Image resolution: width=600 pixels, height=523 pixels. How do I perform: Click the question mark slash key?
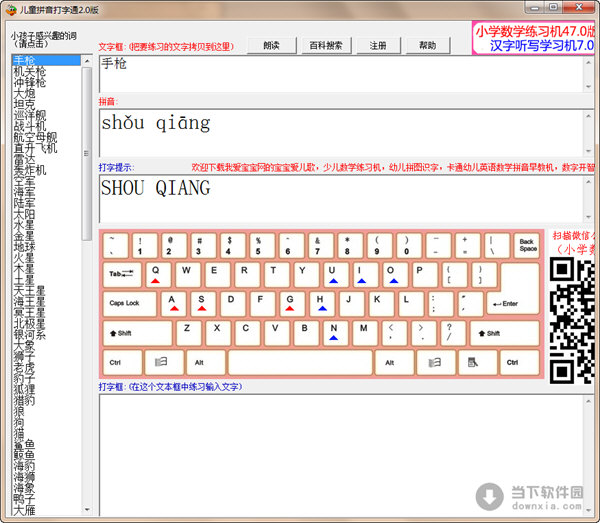[453, 333]
